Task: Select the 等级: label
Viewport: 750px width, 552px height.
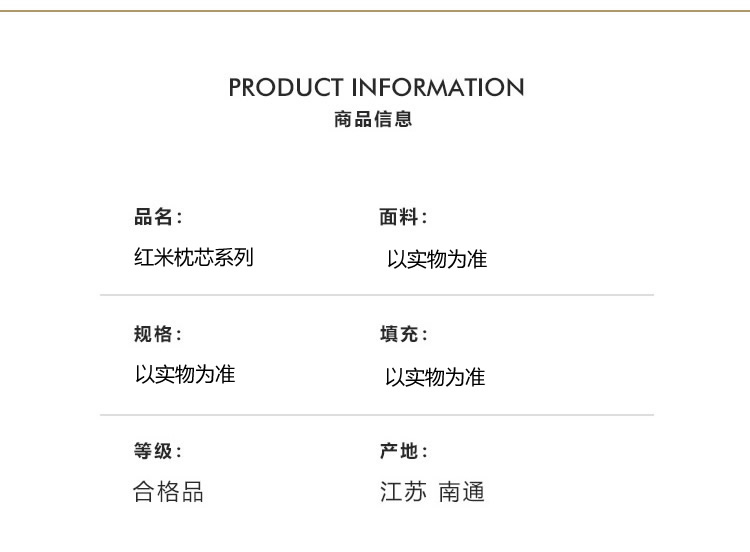Action: pos(158,451)
